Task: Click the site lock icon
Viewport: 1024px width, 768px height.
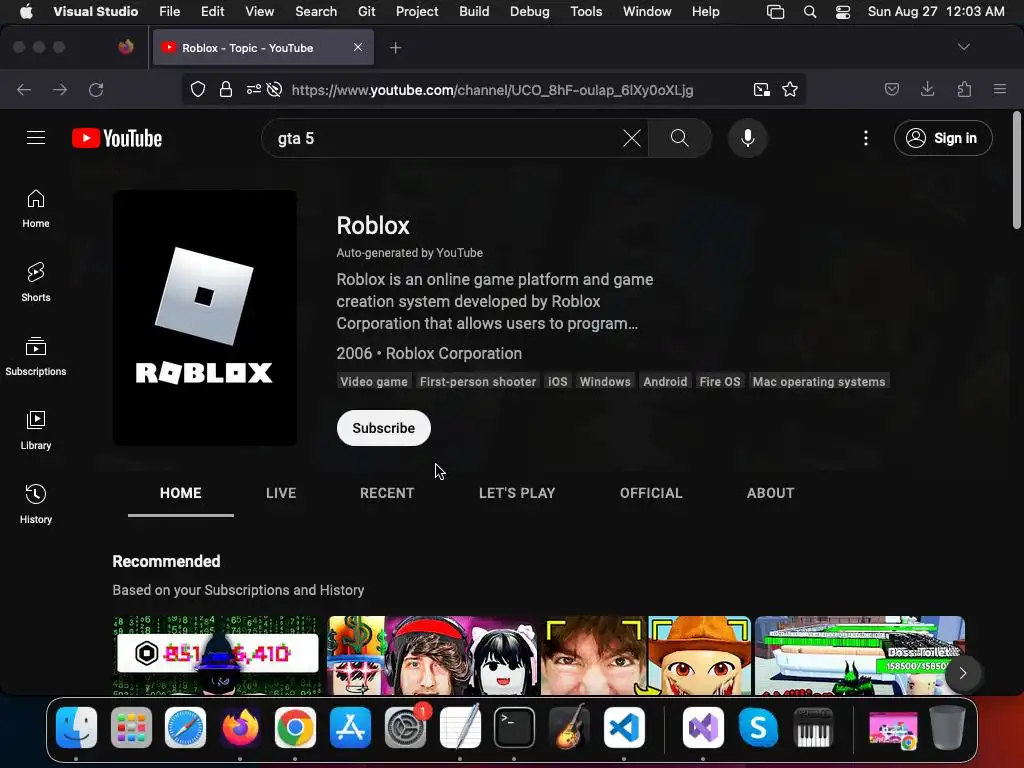Action: pos(226,89)
